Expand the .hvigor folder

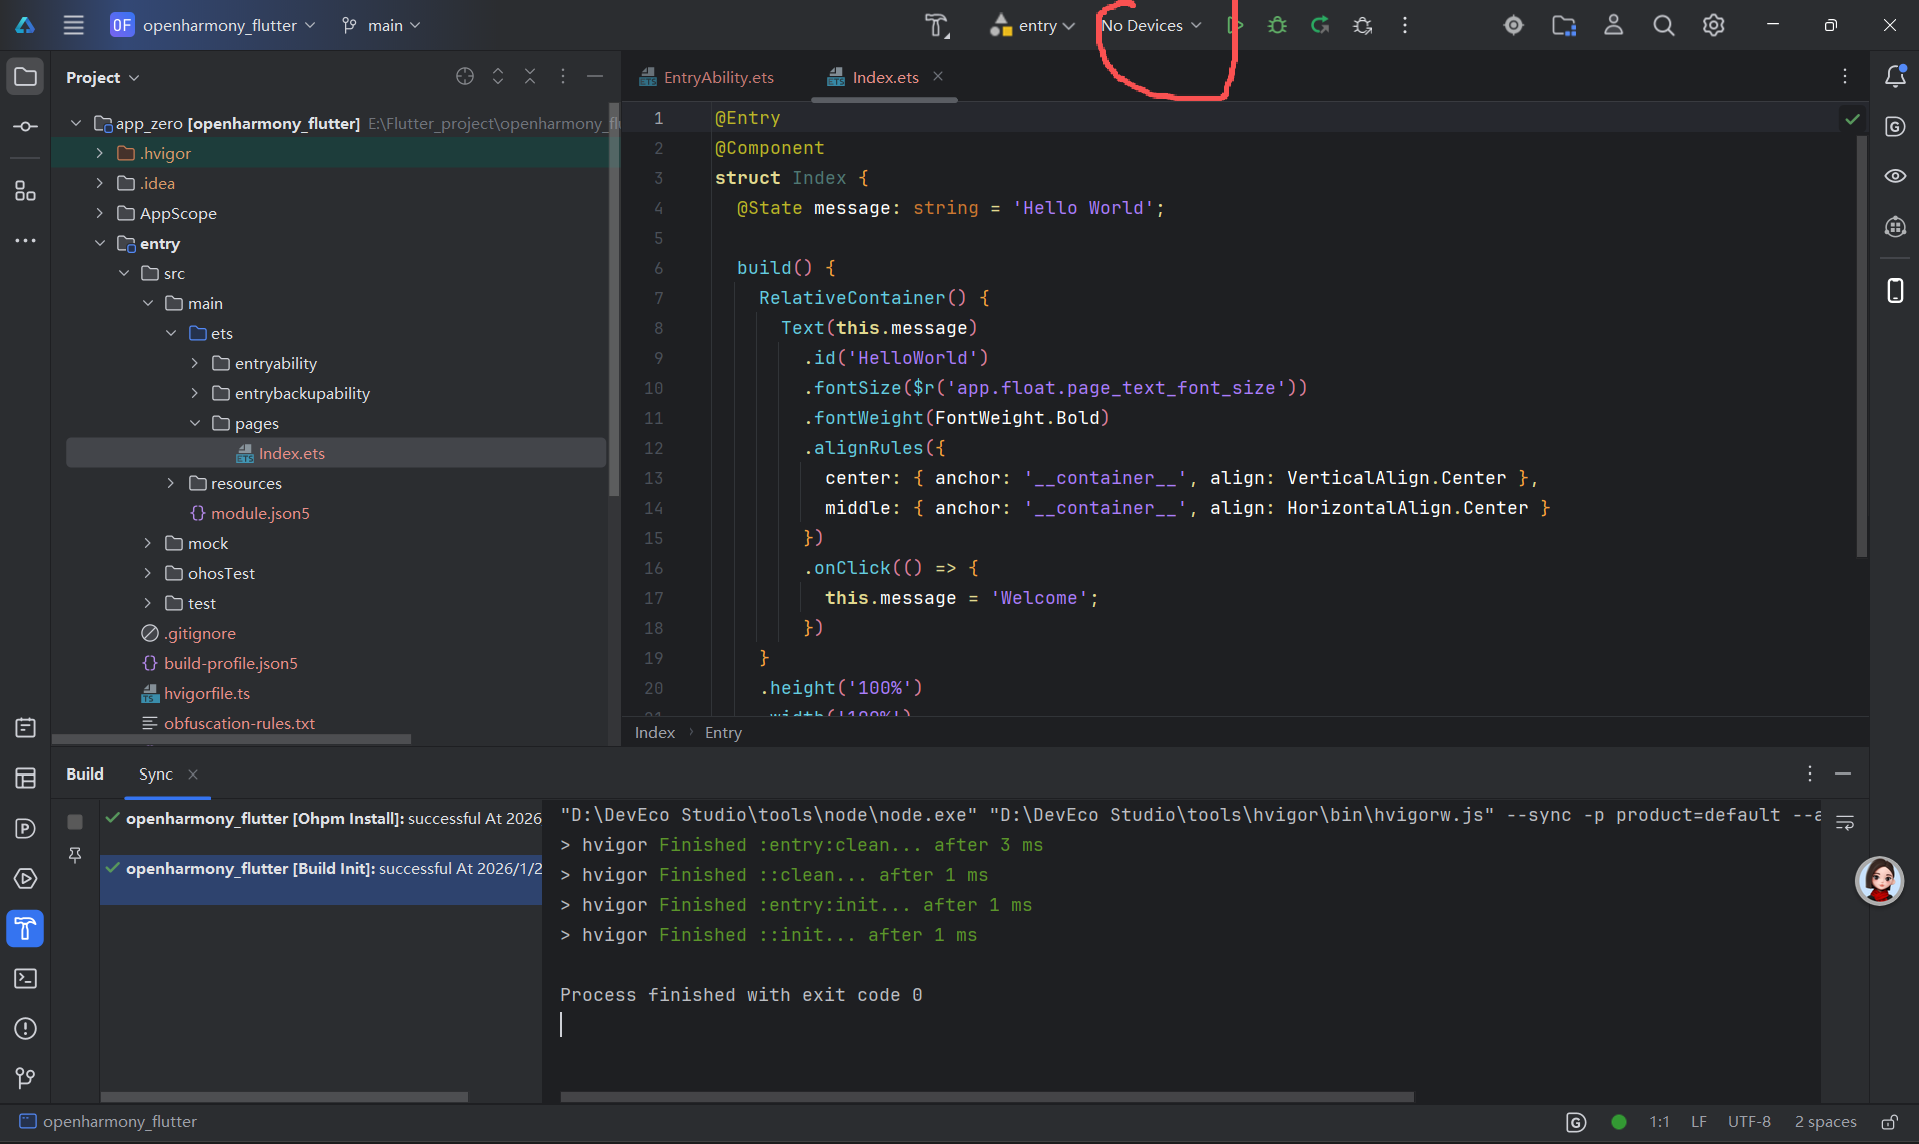[x=100, y=153]
